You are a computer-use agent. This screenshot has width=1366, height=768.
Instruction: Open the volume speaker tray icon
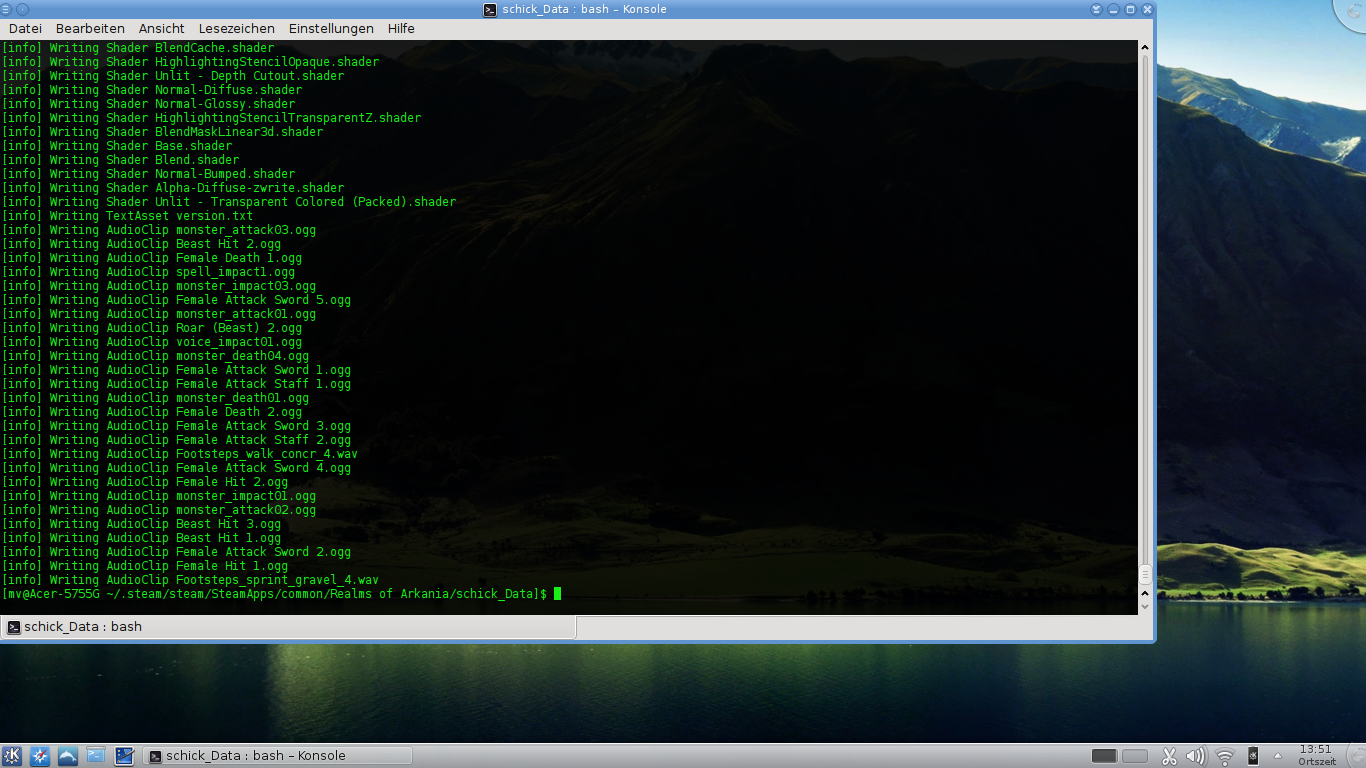point(1196,756)
